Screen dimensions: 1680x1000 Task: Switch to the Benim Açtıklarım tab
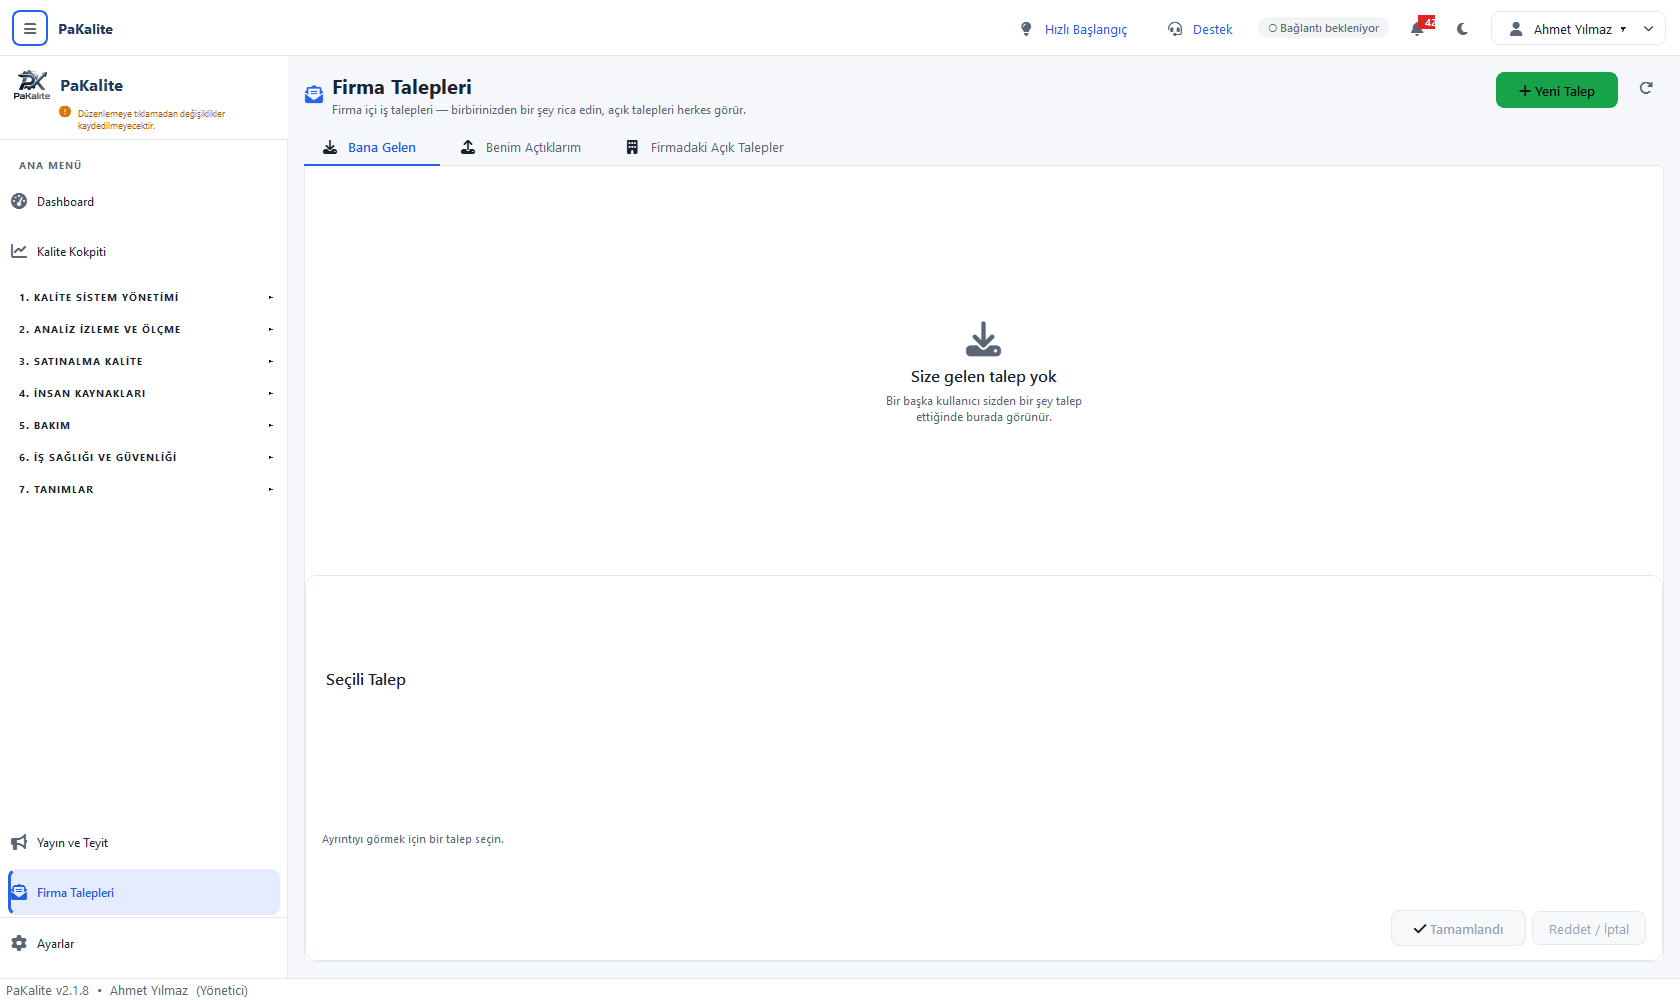[x=521, y=147]
